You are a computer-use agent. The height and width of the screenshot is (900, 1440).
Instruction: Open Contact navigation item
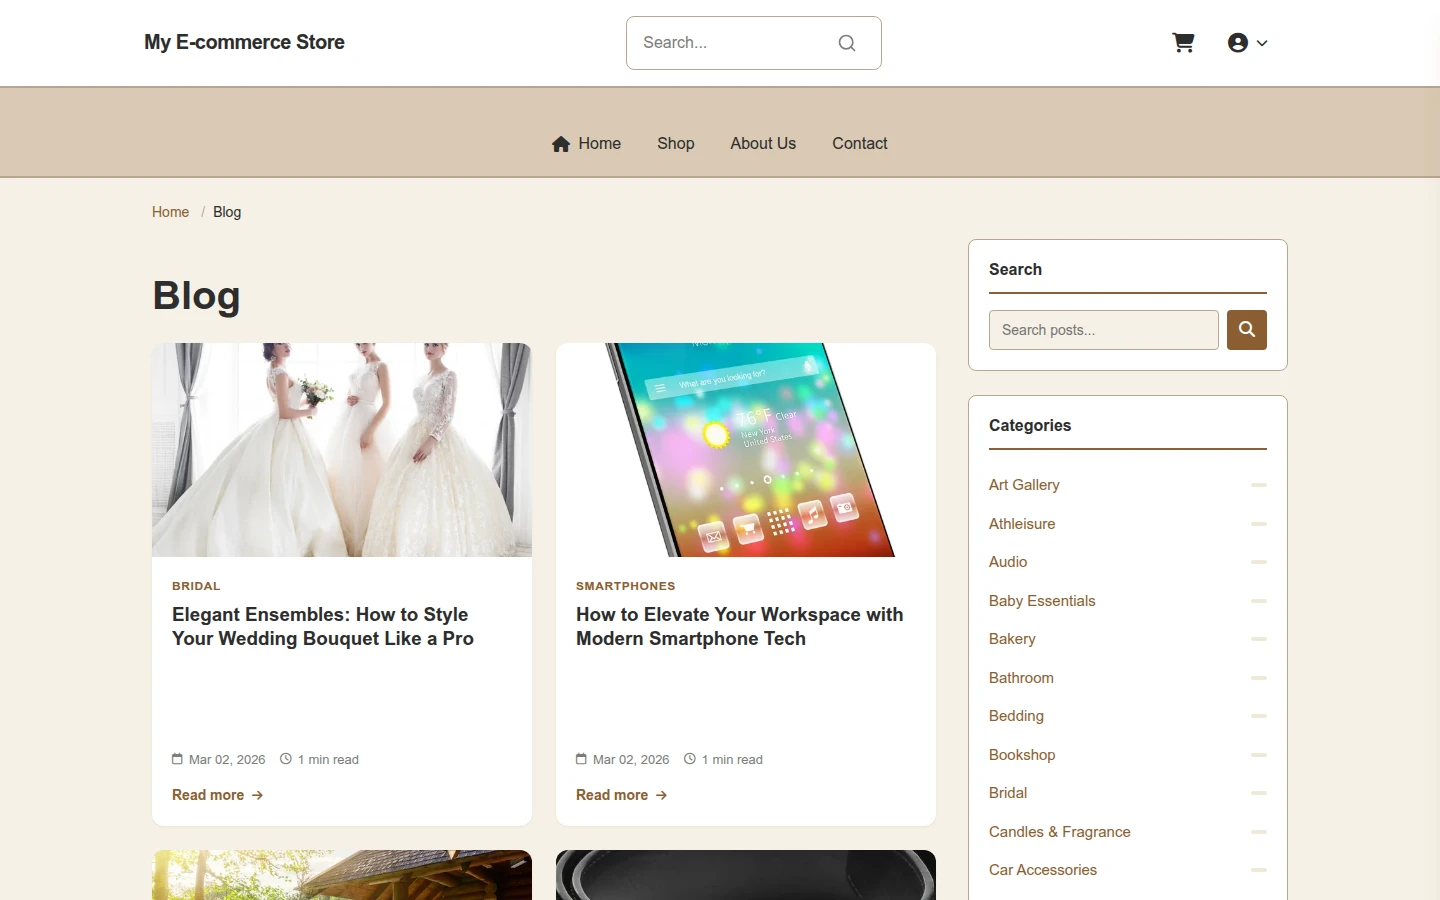[x=860, y=144]
